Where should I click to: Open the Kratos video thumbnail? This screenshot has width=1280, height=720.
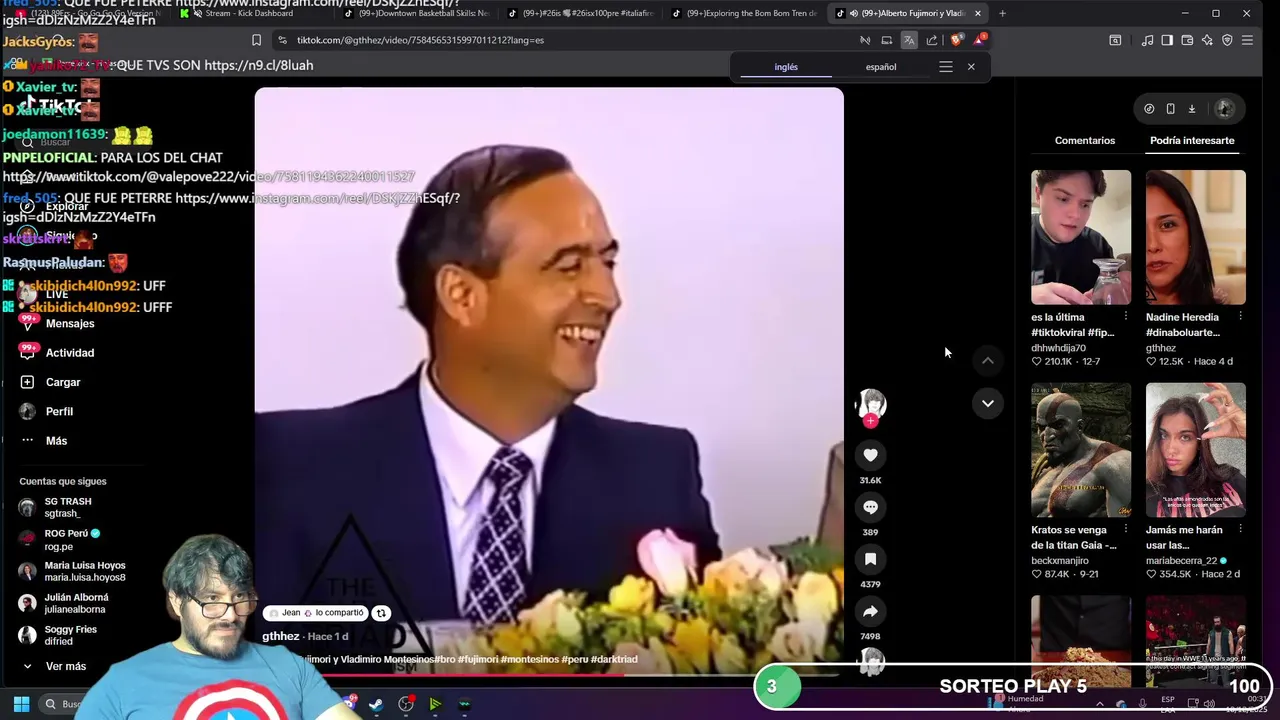(x=1081, y=450)
